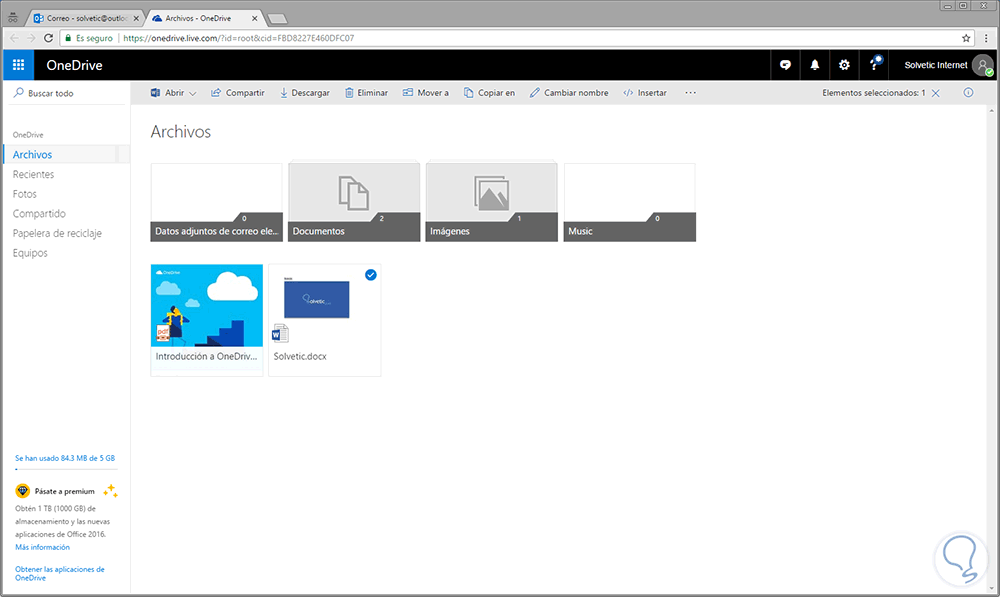The image size is (1000, 597).
Task: Open Papelera de reciclaje
Action: click(57, 233)
